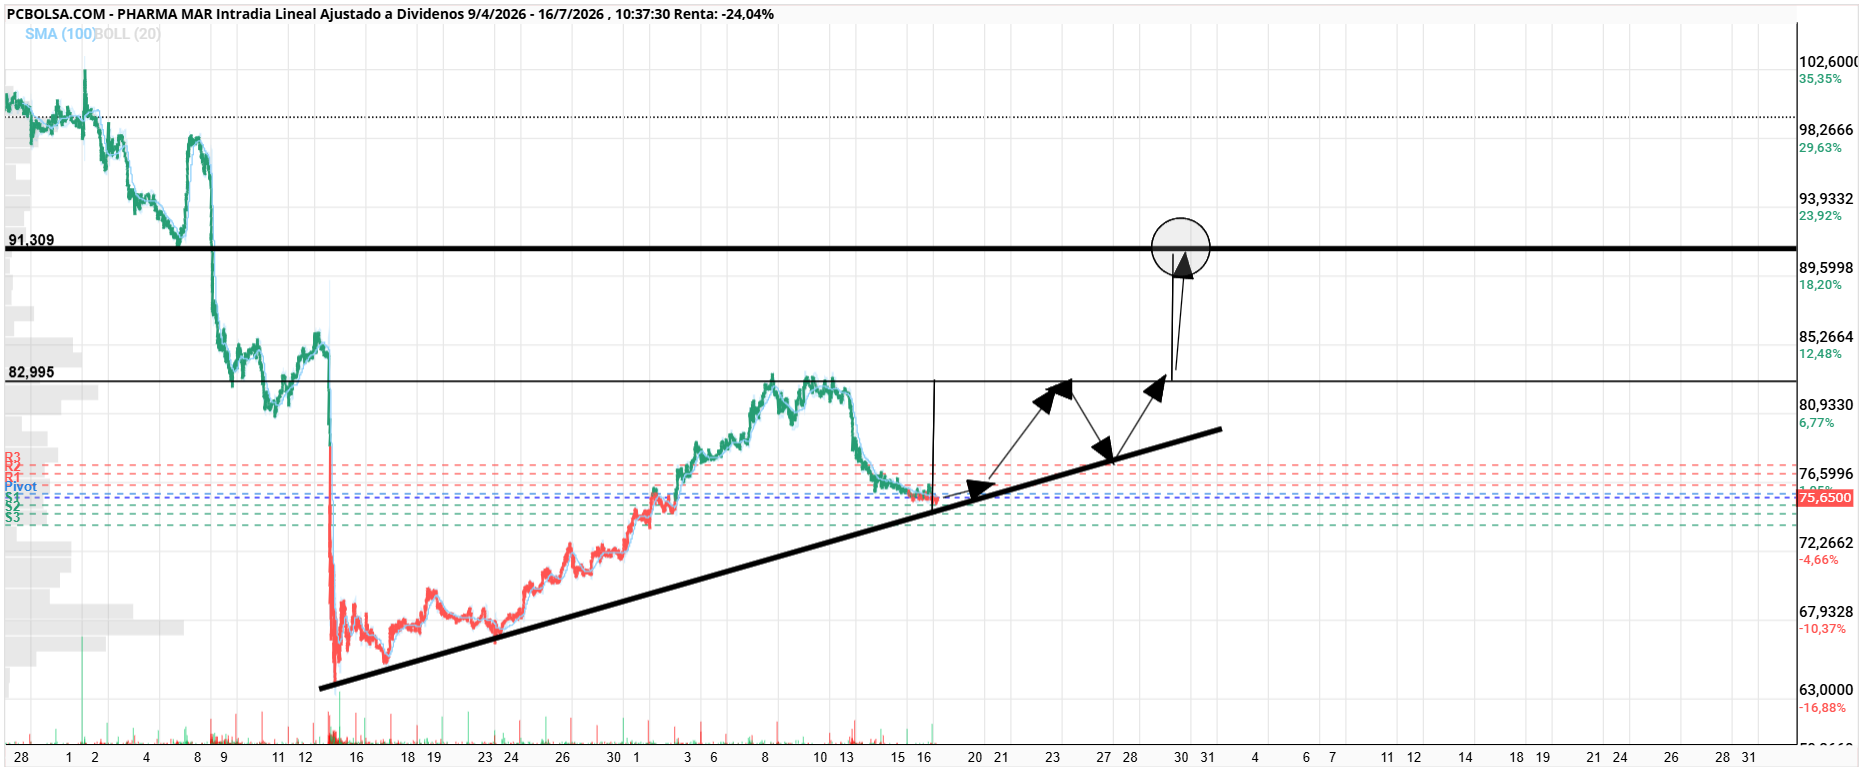Click the 35,35% percentage label
1863x771 pixels.
pos(1820,79)
